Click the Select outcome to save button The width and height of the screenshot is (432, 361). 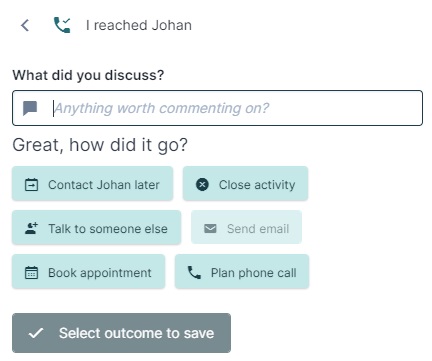coord(121,333)
